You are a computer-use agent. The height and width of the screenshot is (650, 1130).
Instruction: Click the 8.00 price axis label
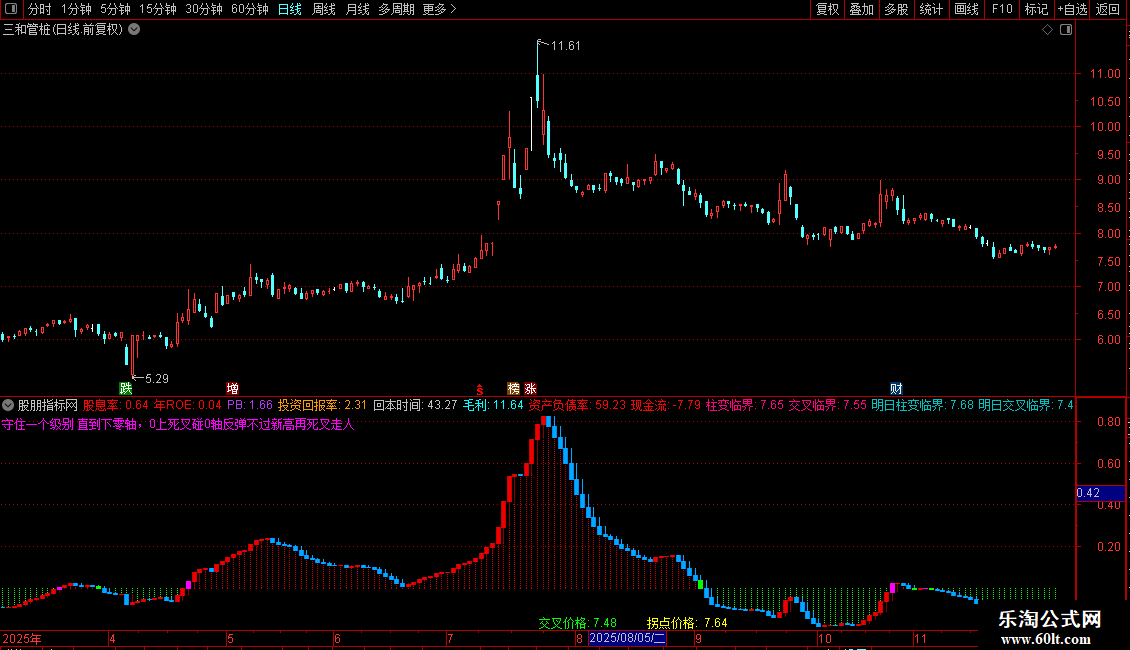point(1108,233)
